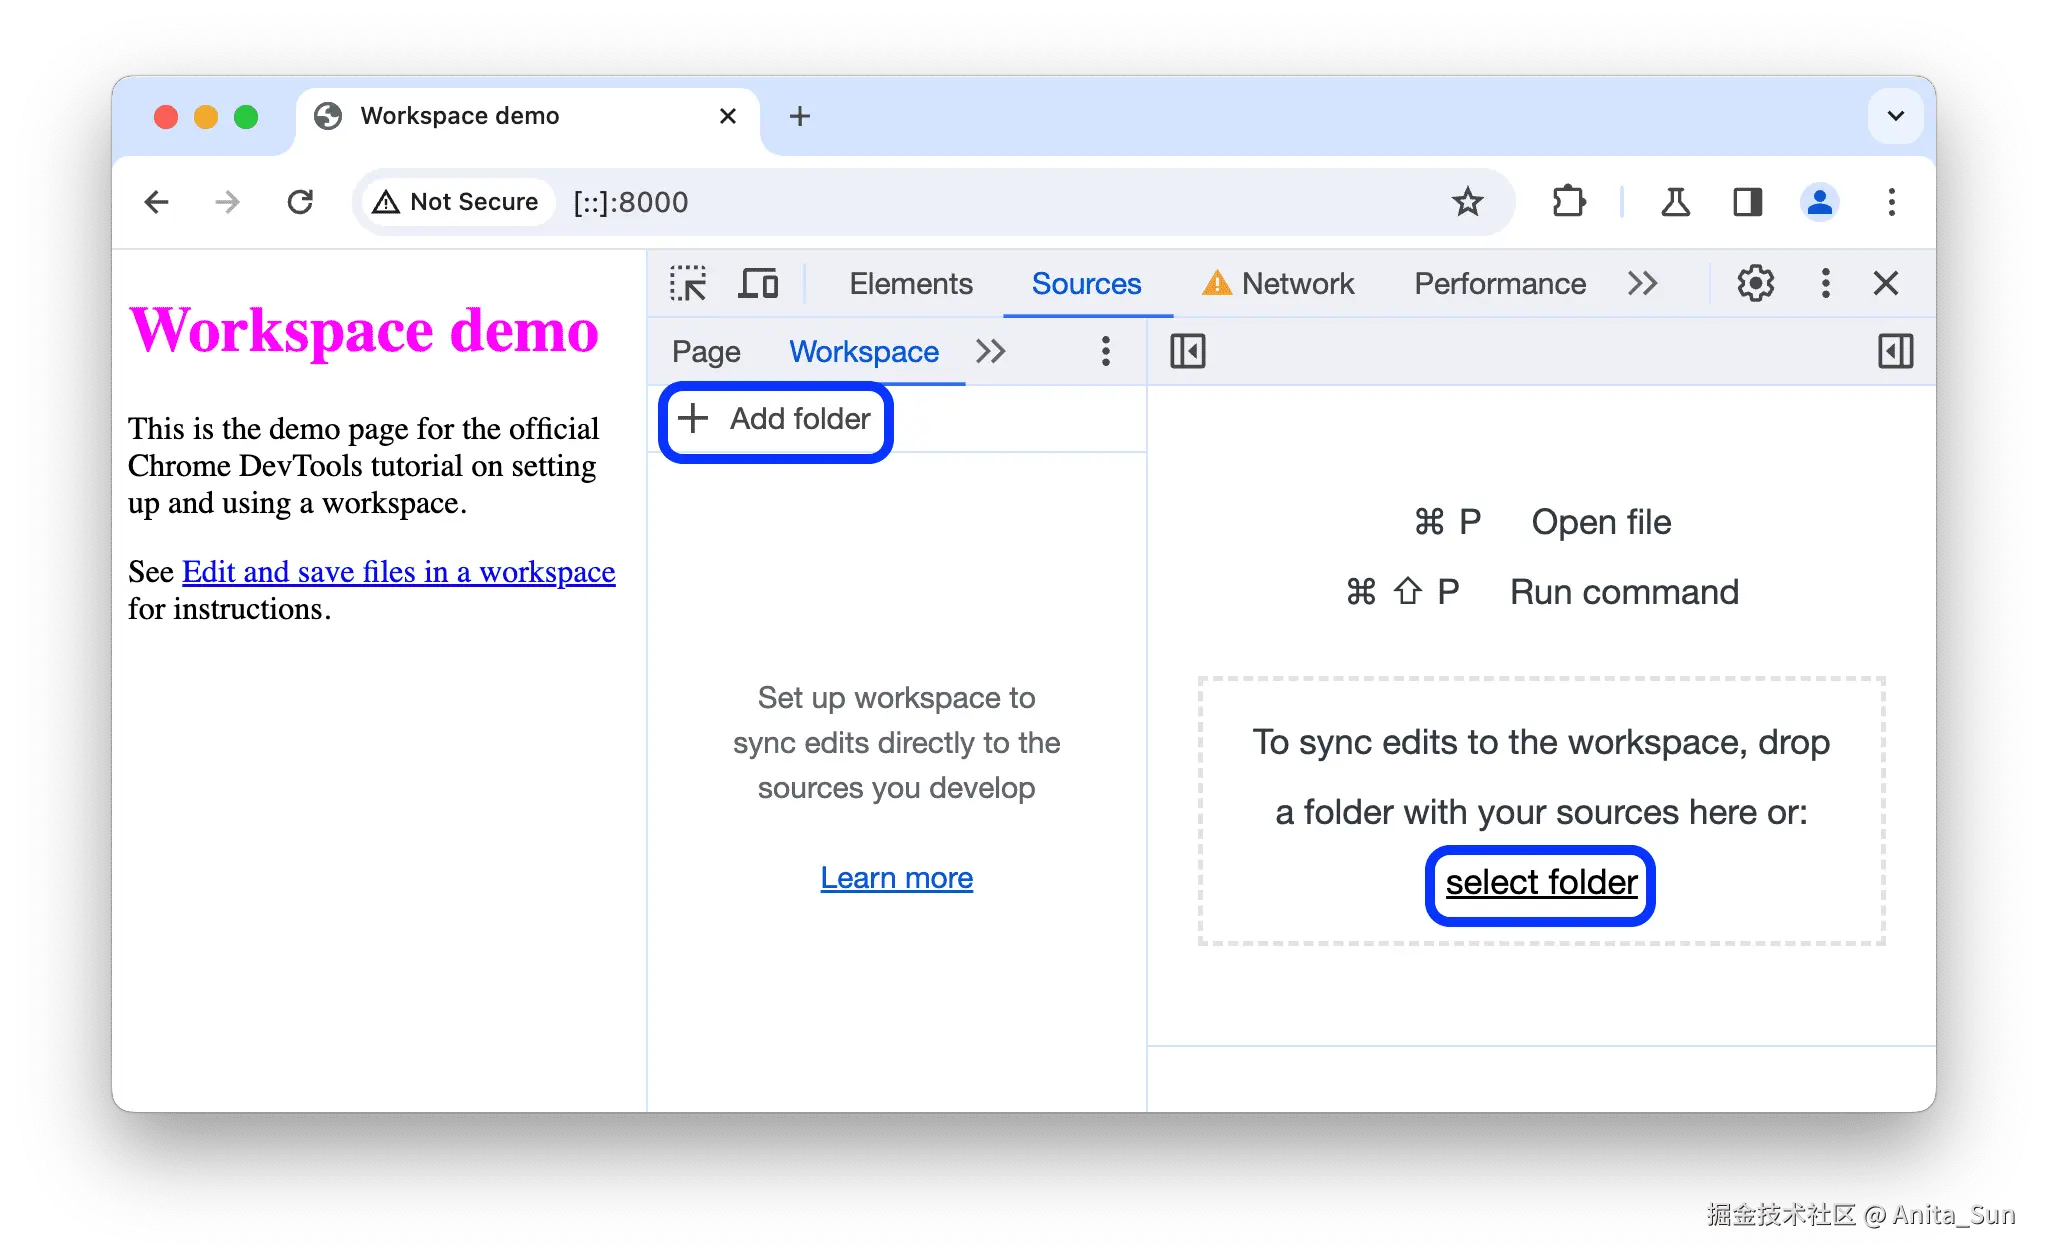The width and height of the screenshot is (2048, 1260).
Task: Open the DevTools three-dot customize menu
Action: (1825, 284)
